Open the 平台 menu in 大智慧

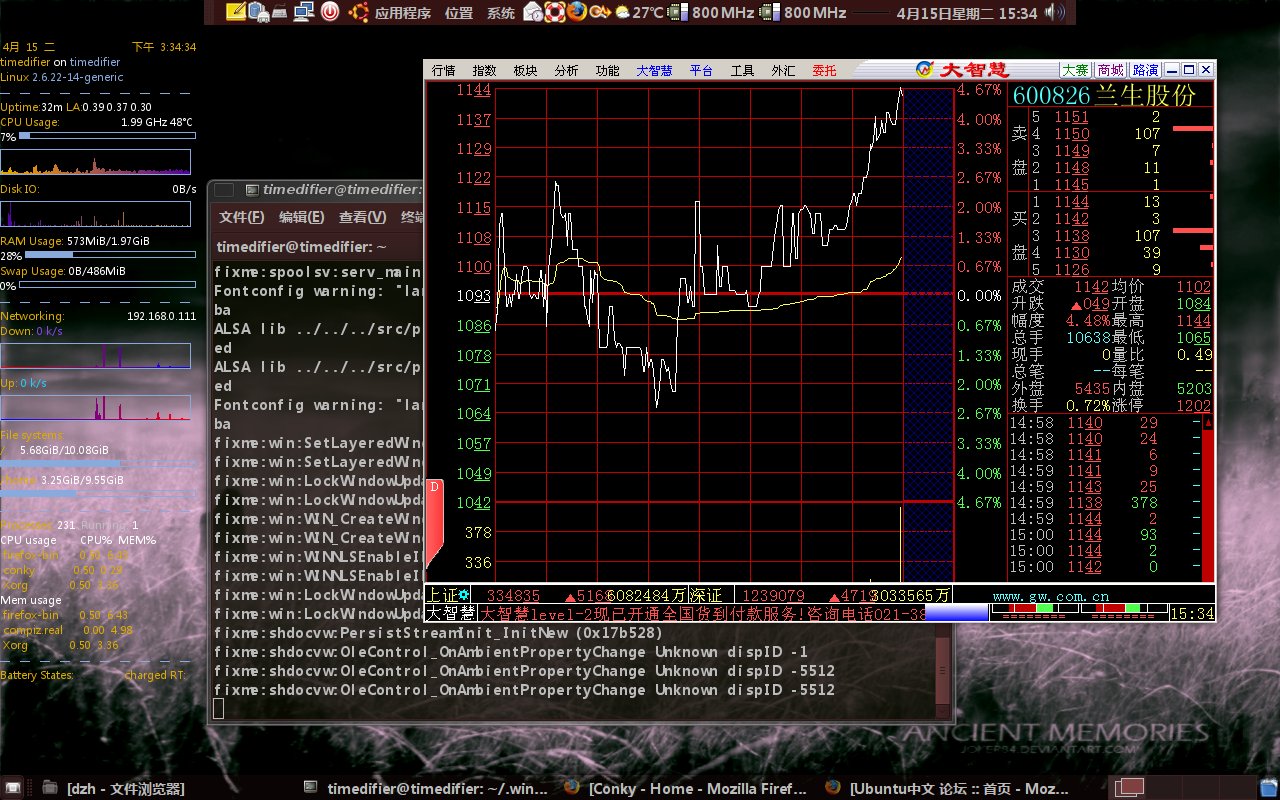point(701,70)
